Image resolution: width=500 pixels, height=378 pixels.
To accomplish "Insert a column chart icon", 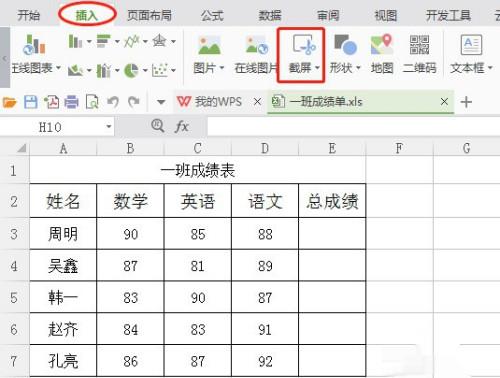I will click(75, 41).
